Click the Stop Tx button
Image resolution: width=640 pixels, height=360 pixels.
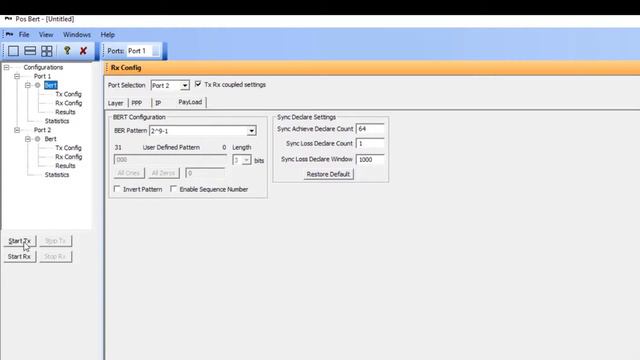pos(56,241)
